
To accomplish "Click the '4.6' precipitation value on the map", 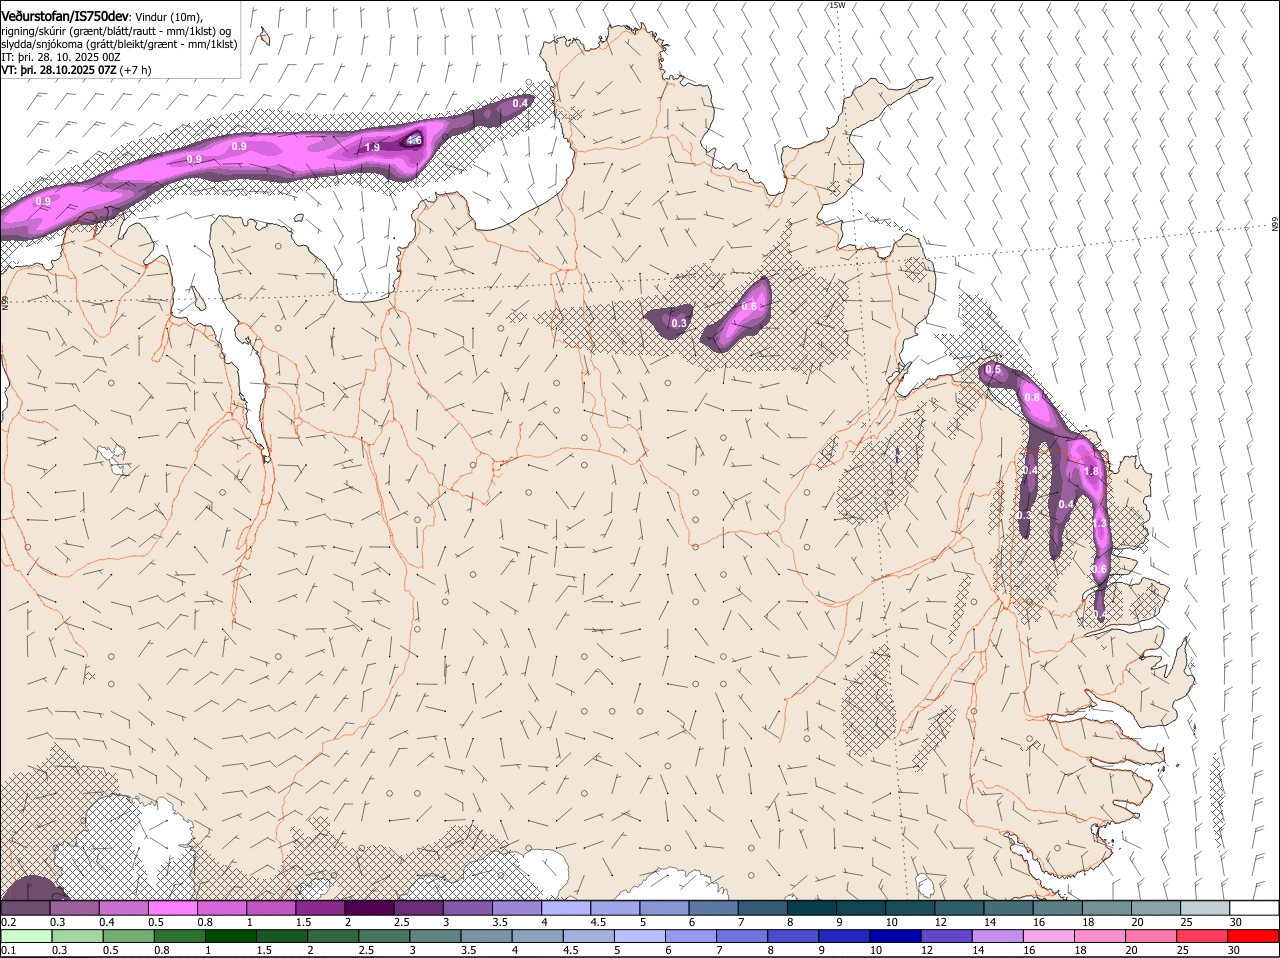I will click(413, 140).
